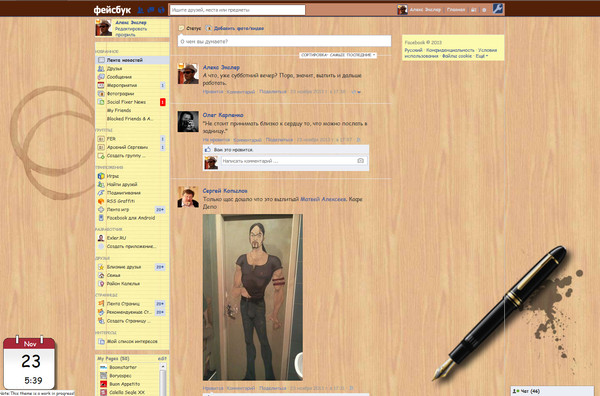
Task: Open the friend requests icon in header
Action: pos(141,10)
